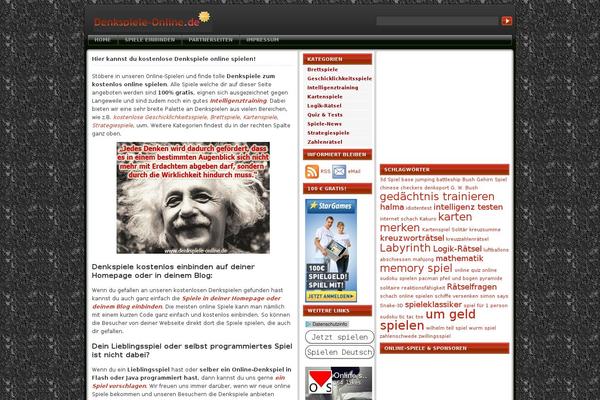Open the idiotentest tag

click(419, 208)
